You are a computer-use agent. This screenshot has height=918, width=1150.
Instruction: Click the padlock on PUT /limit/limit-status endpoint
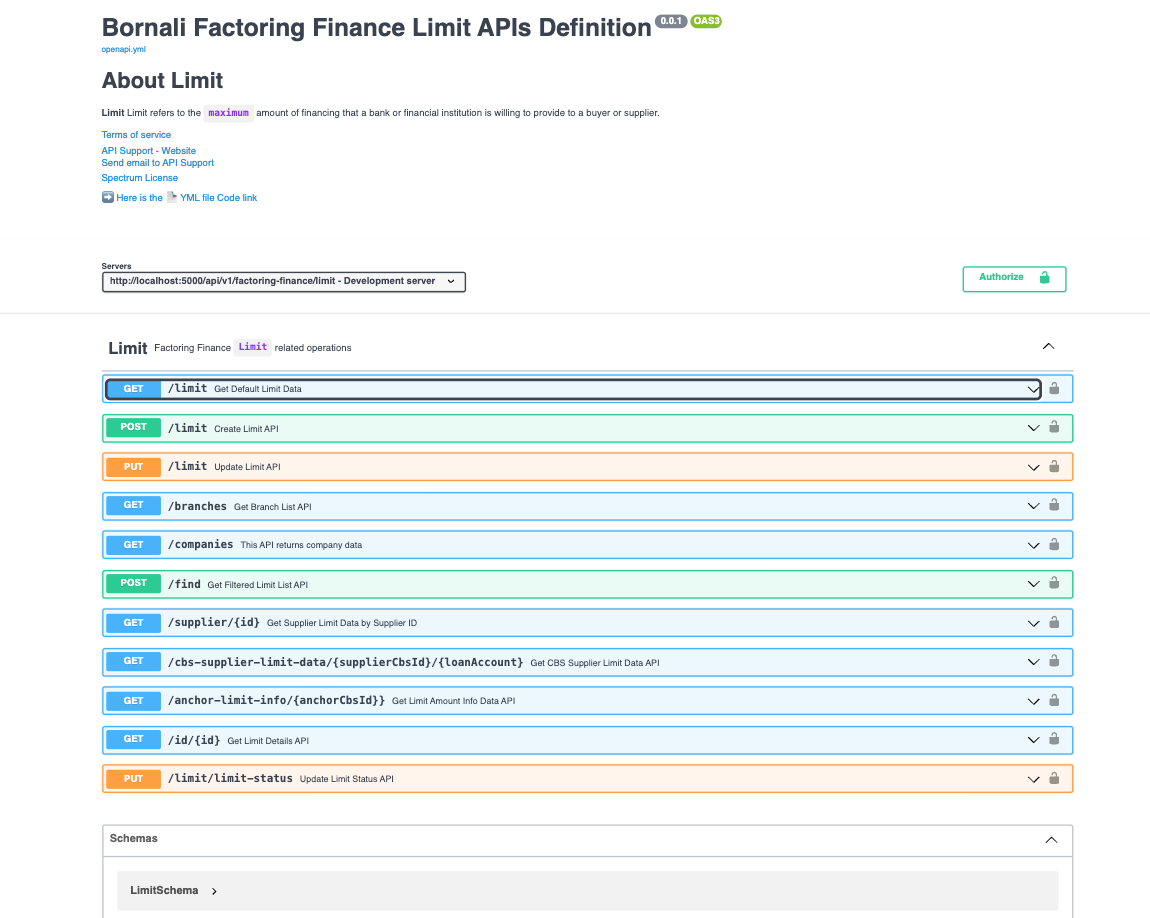tap(1054, 778)
